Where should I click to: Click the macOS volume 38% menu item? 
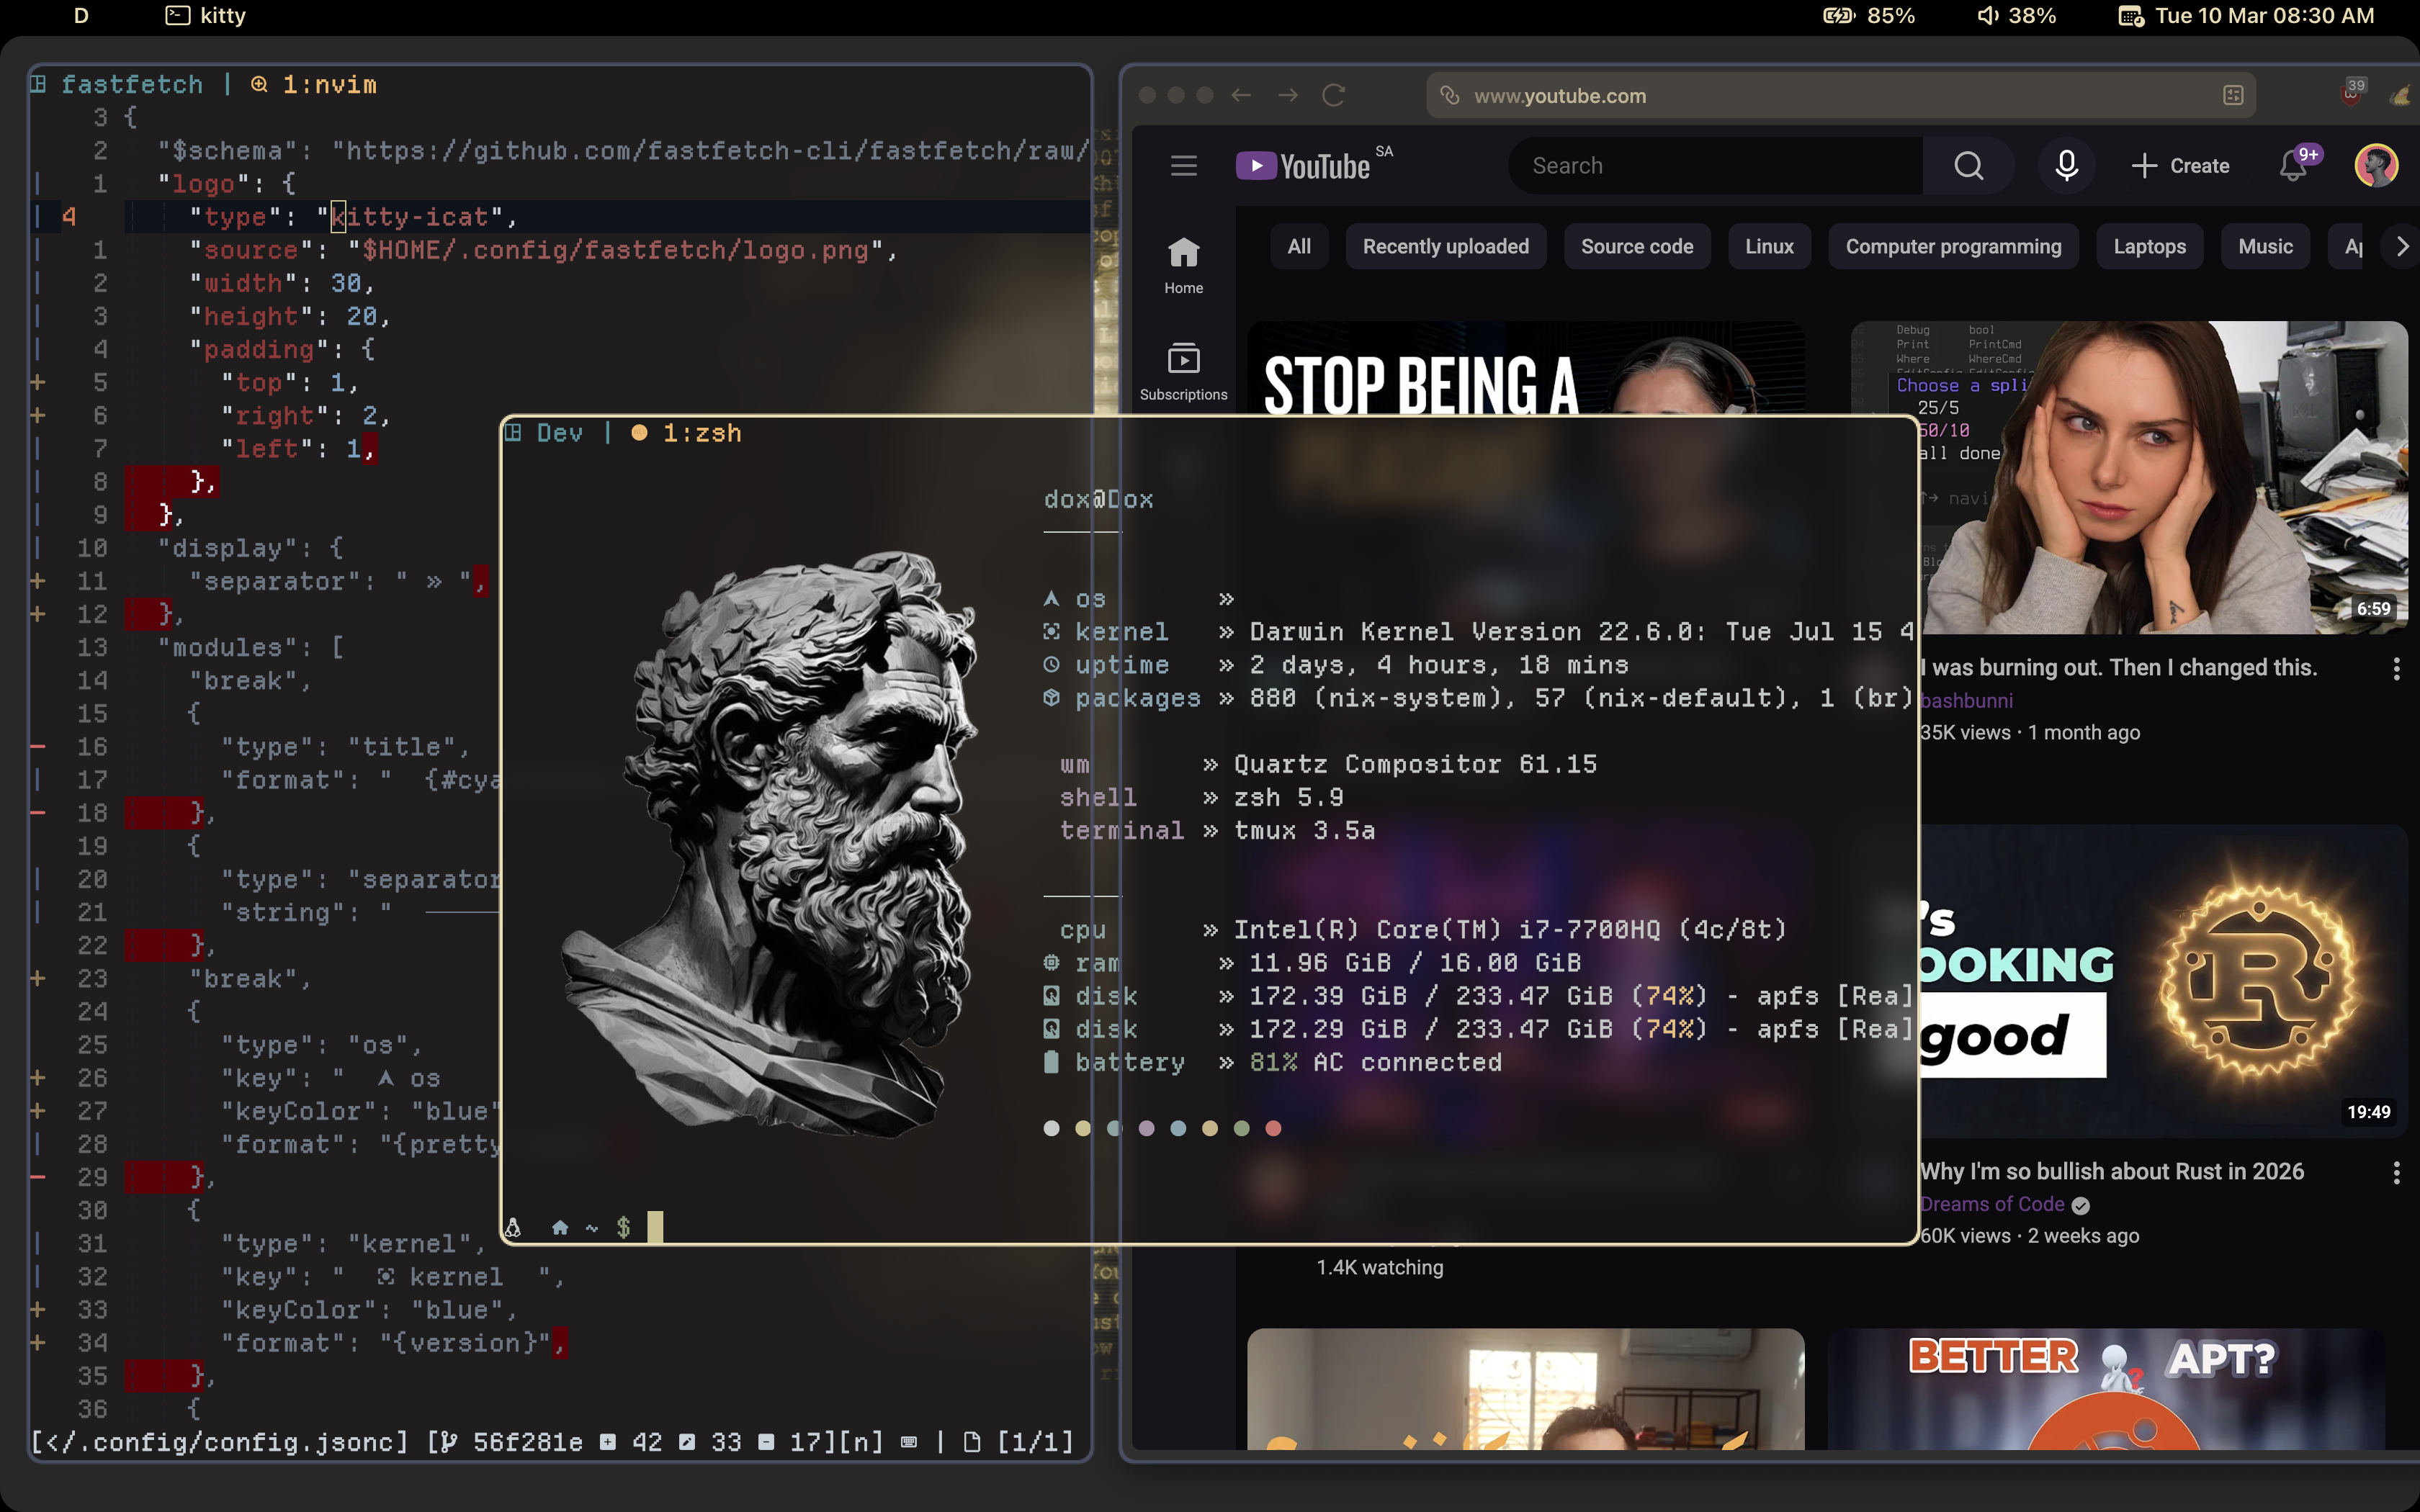click(2016, 16)
